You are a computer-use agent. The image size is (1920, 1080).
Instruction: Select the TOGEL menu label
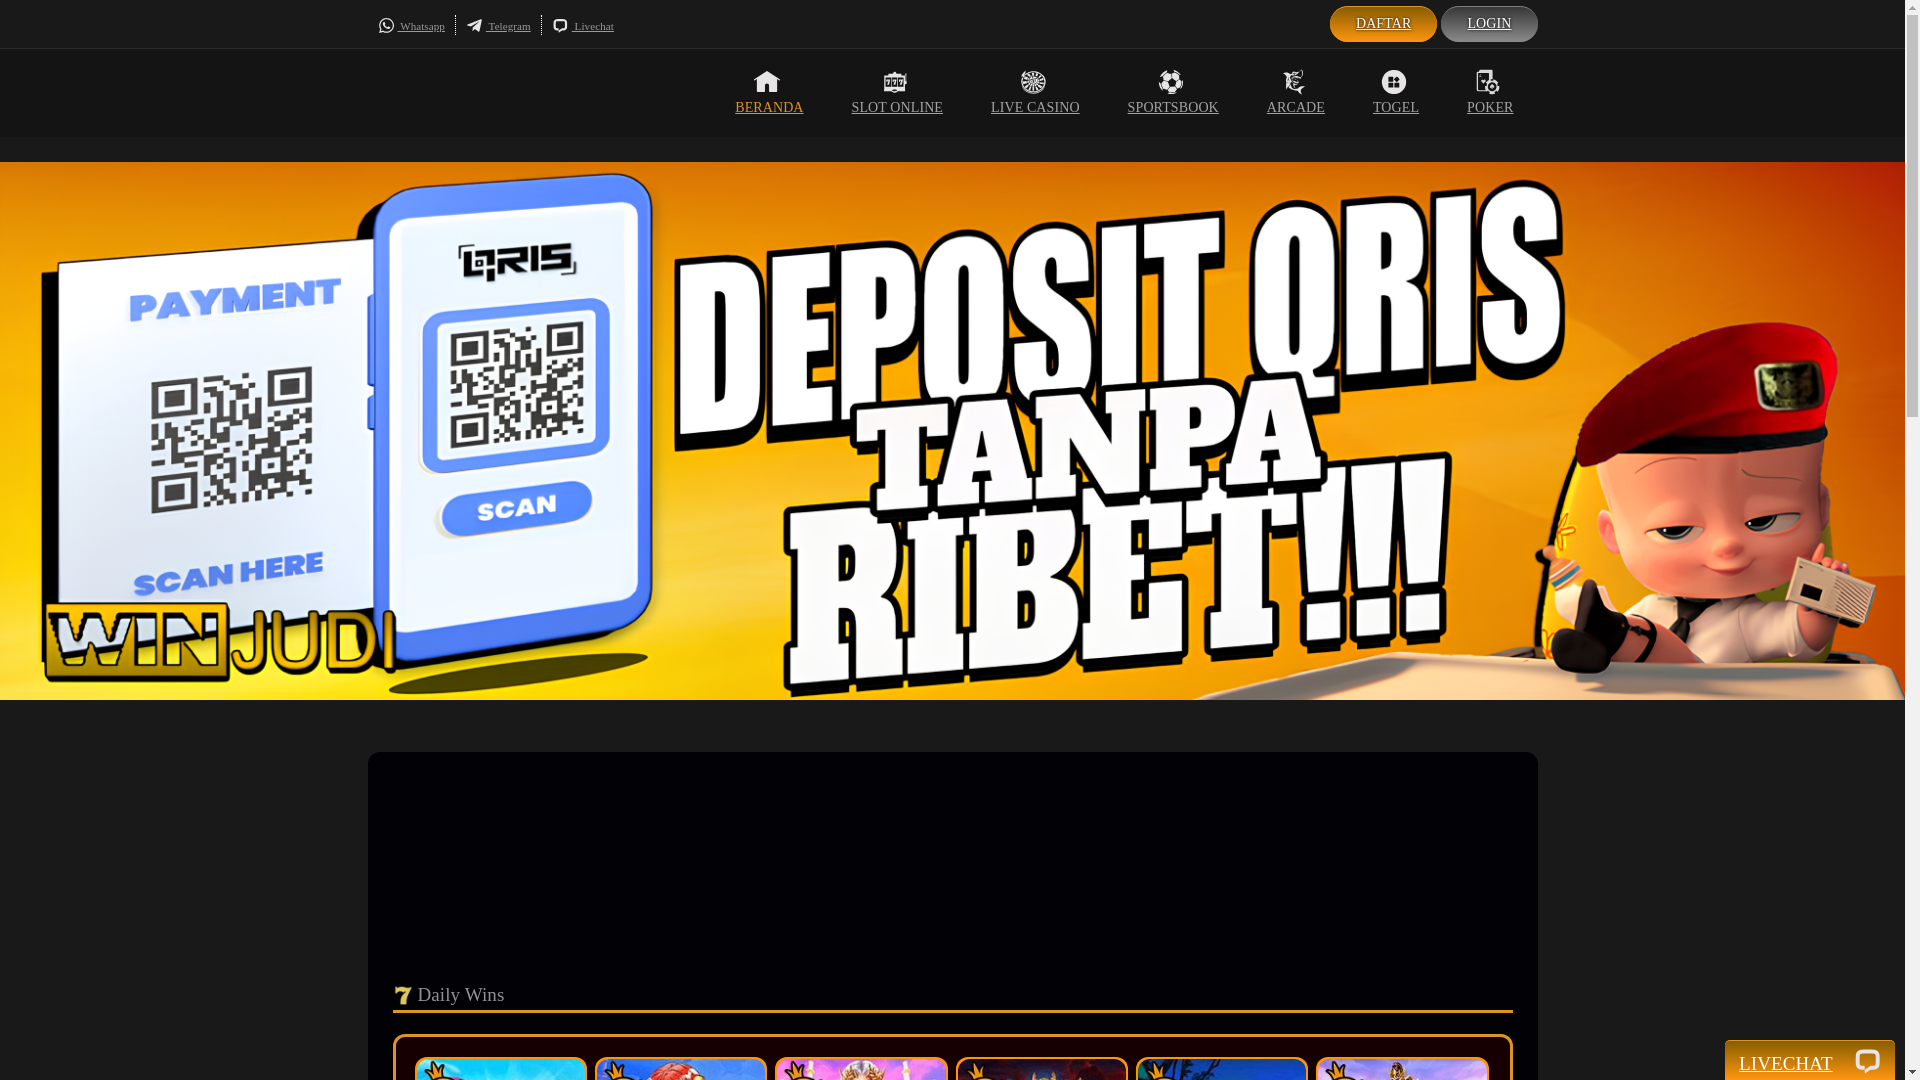coord(1396,108)
